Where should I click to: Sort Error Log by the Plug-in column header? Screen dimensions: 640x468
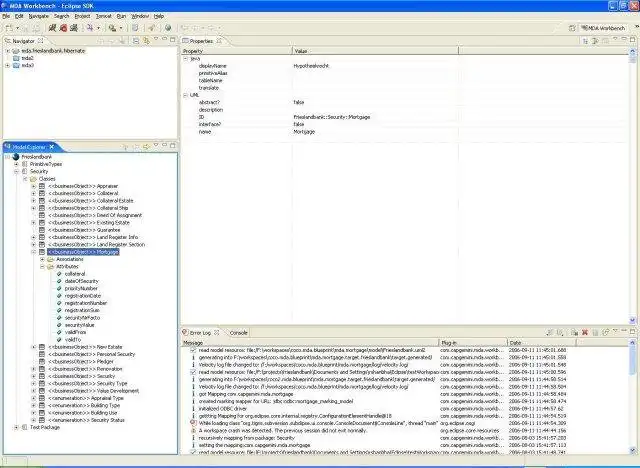click(x=473, y=343)
